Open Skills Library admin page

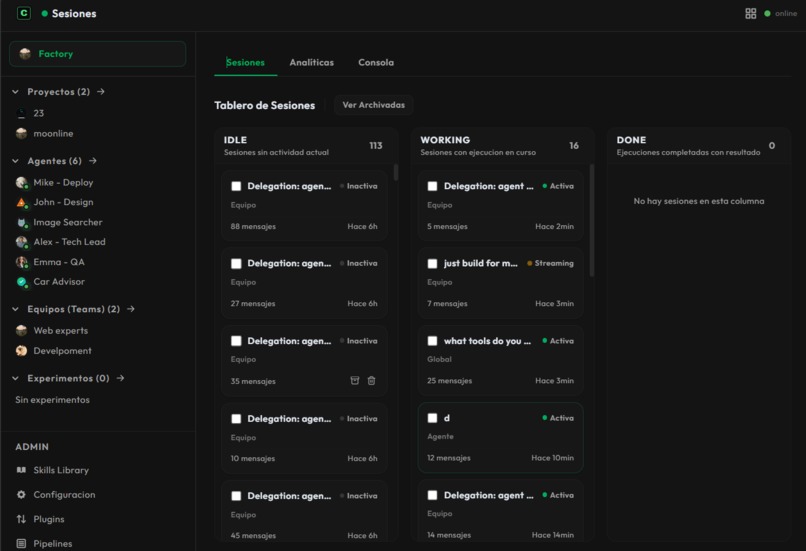coord(61,470)
